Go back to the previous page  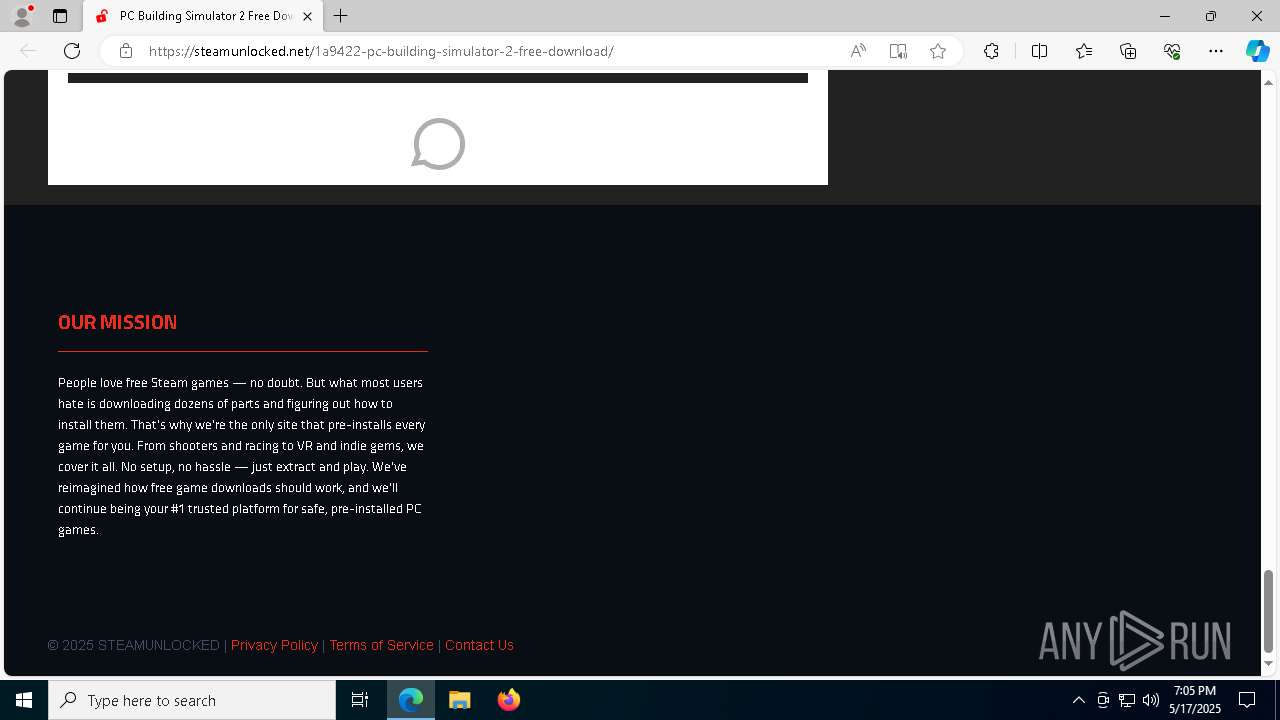tap(28, 51)
